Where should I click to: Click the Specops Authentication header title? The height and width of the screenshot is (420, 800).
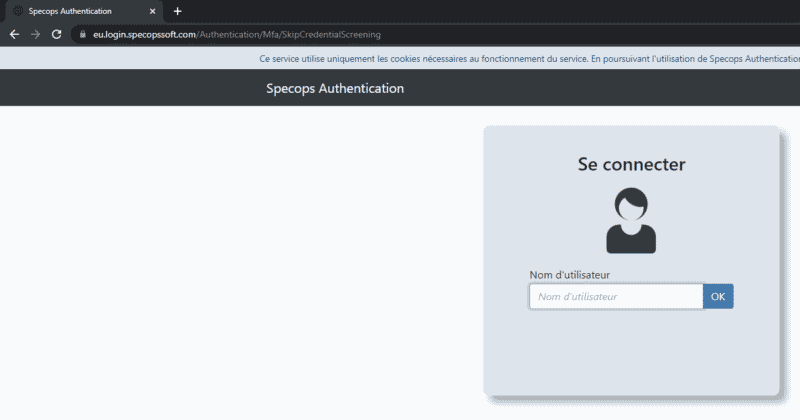click(335, 88)
